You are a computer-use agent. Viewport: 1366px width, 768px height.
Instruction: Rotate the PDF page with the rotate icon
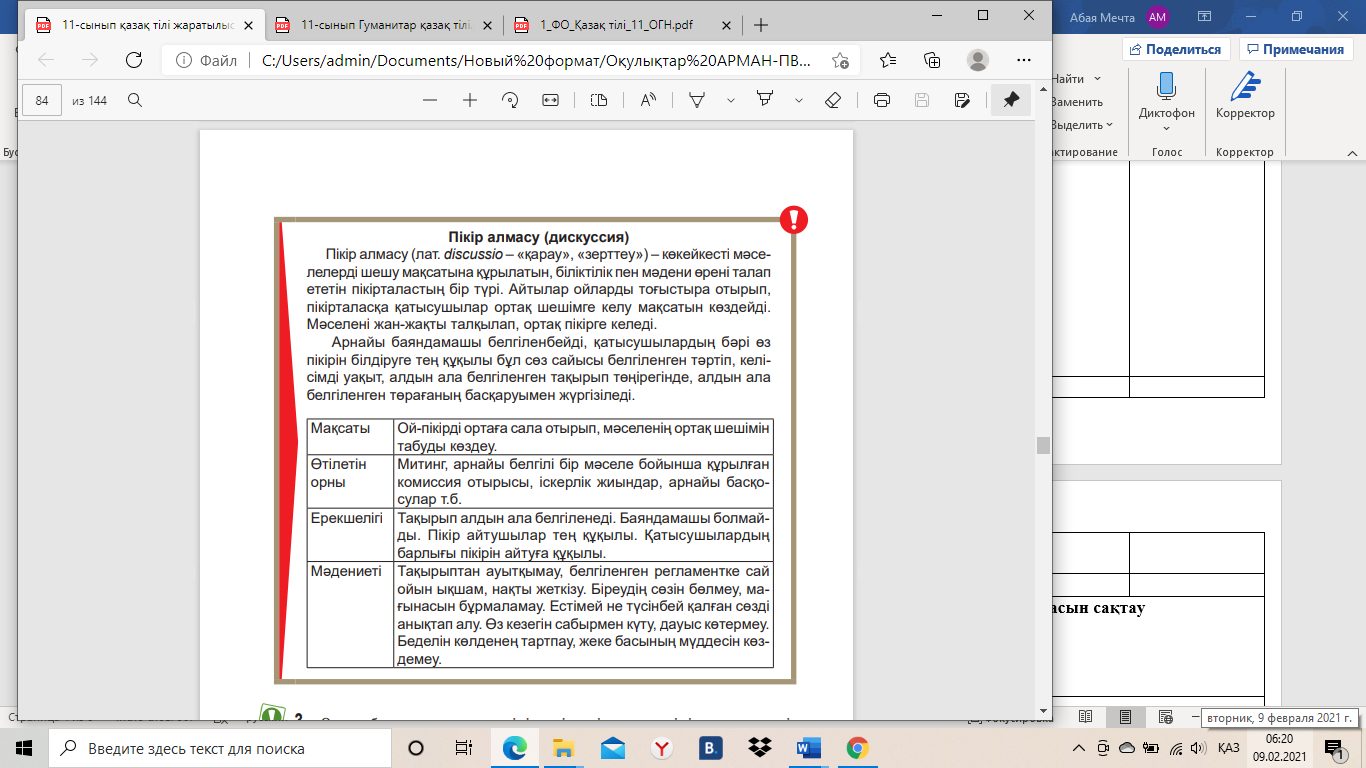[510, 100]
